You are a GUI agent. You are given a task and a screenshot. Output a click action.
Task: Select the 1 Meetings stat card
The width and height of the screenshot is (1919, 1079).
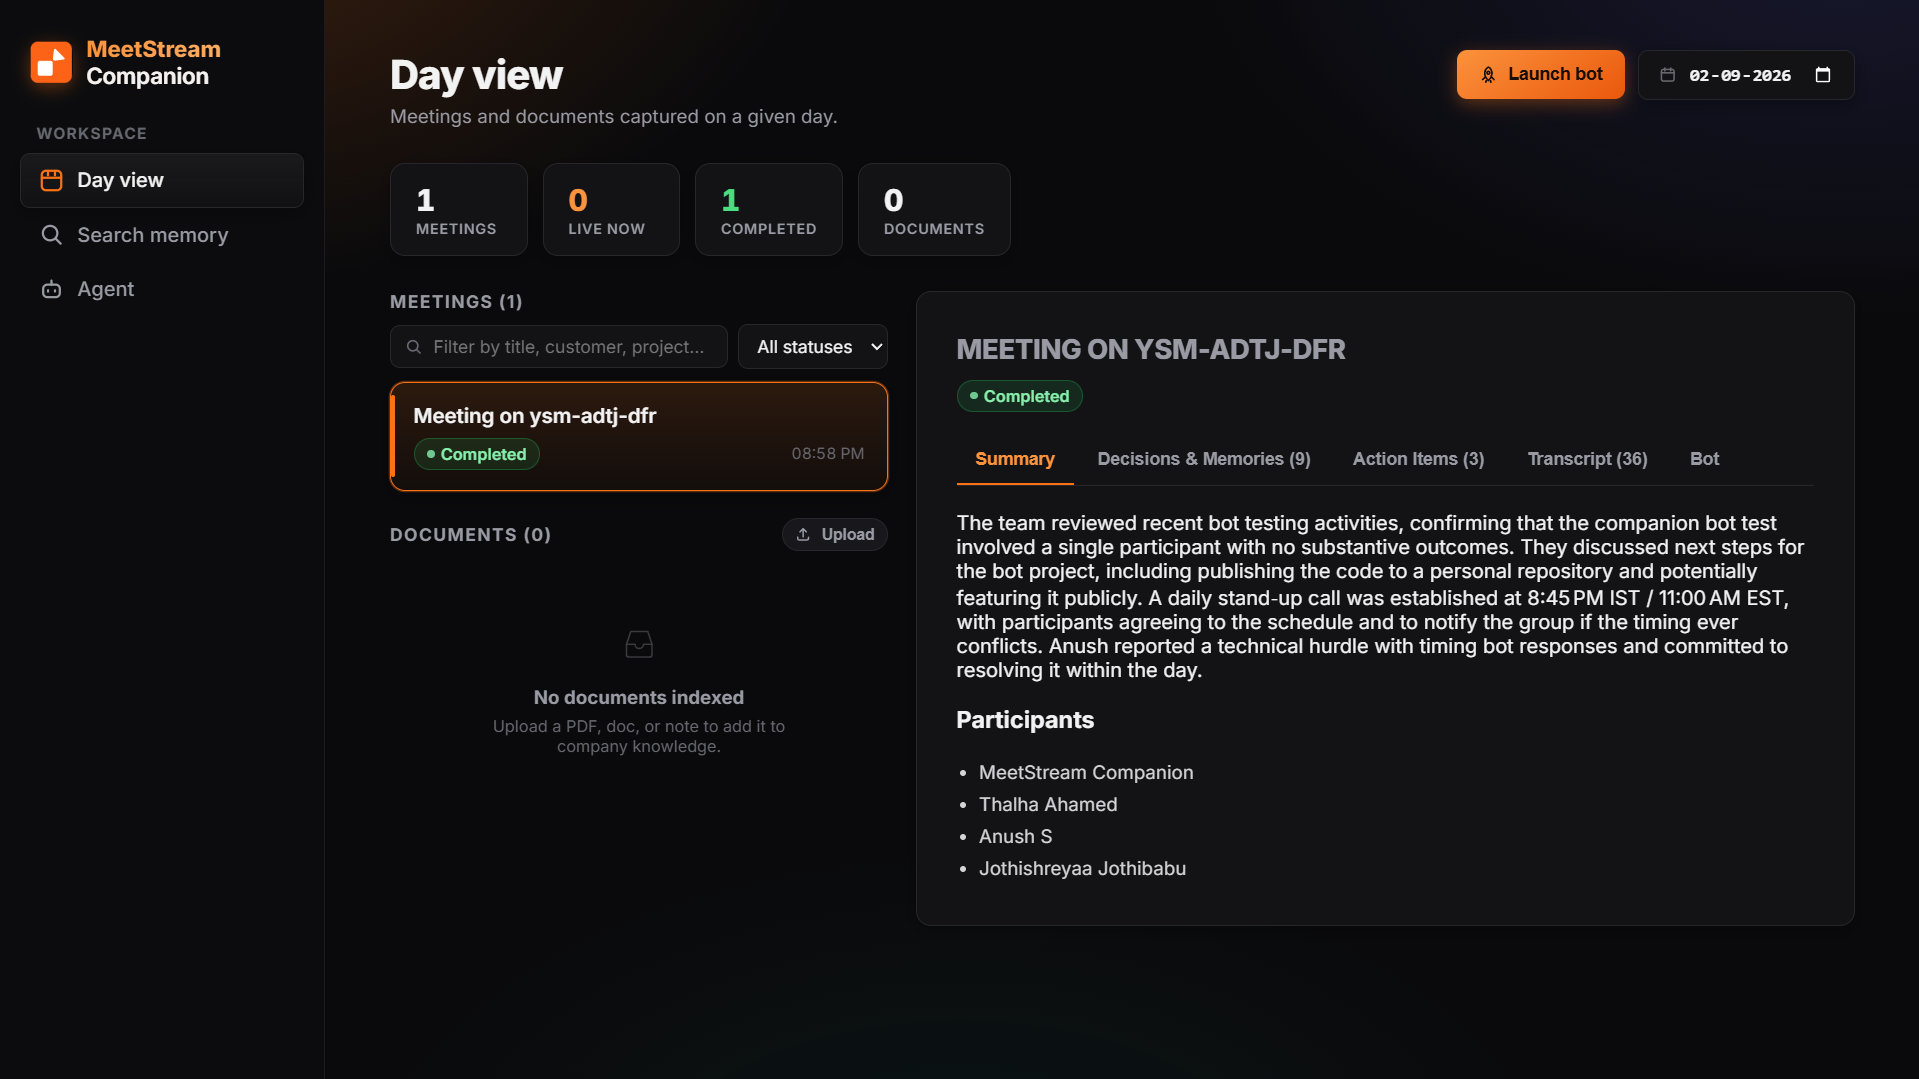(458, 210)
